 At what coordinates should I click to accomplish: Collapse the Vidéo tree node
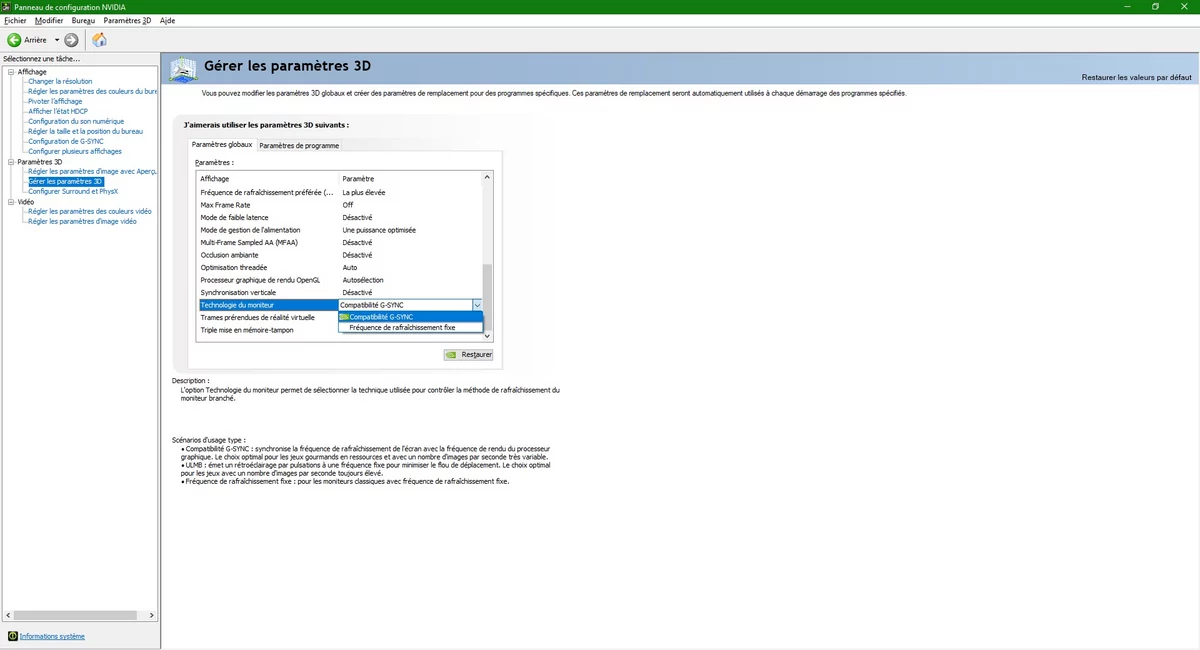click(x=10, y=202)
